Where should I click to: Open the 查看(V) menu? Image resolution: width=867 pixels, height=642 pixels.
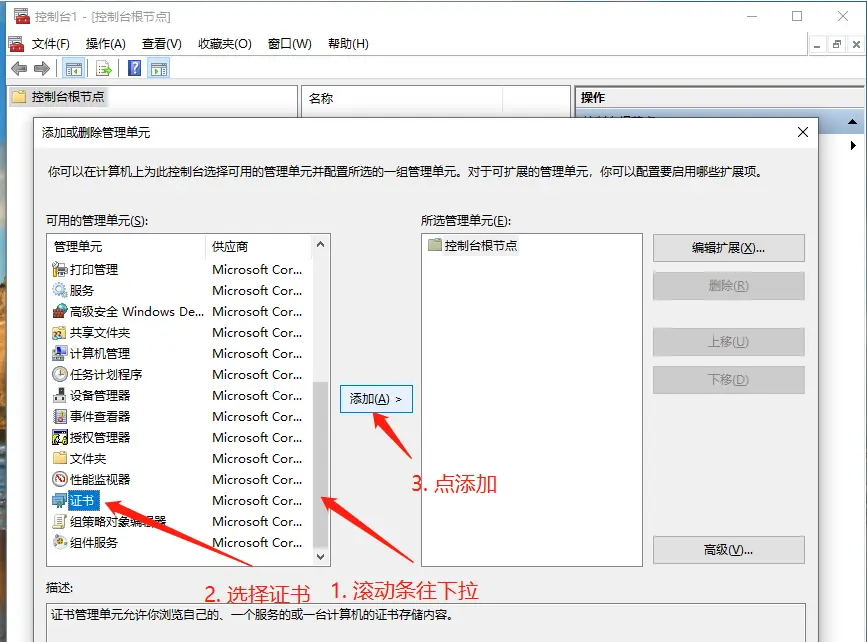tap(161, 44)
